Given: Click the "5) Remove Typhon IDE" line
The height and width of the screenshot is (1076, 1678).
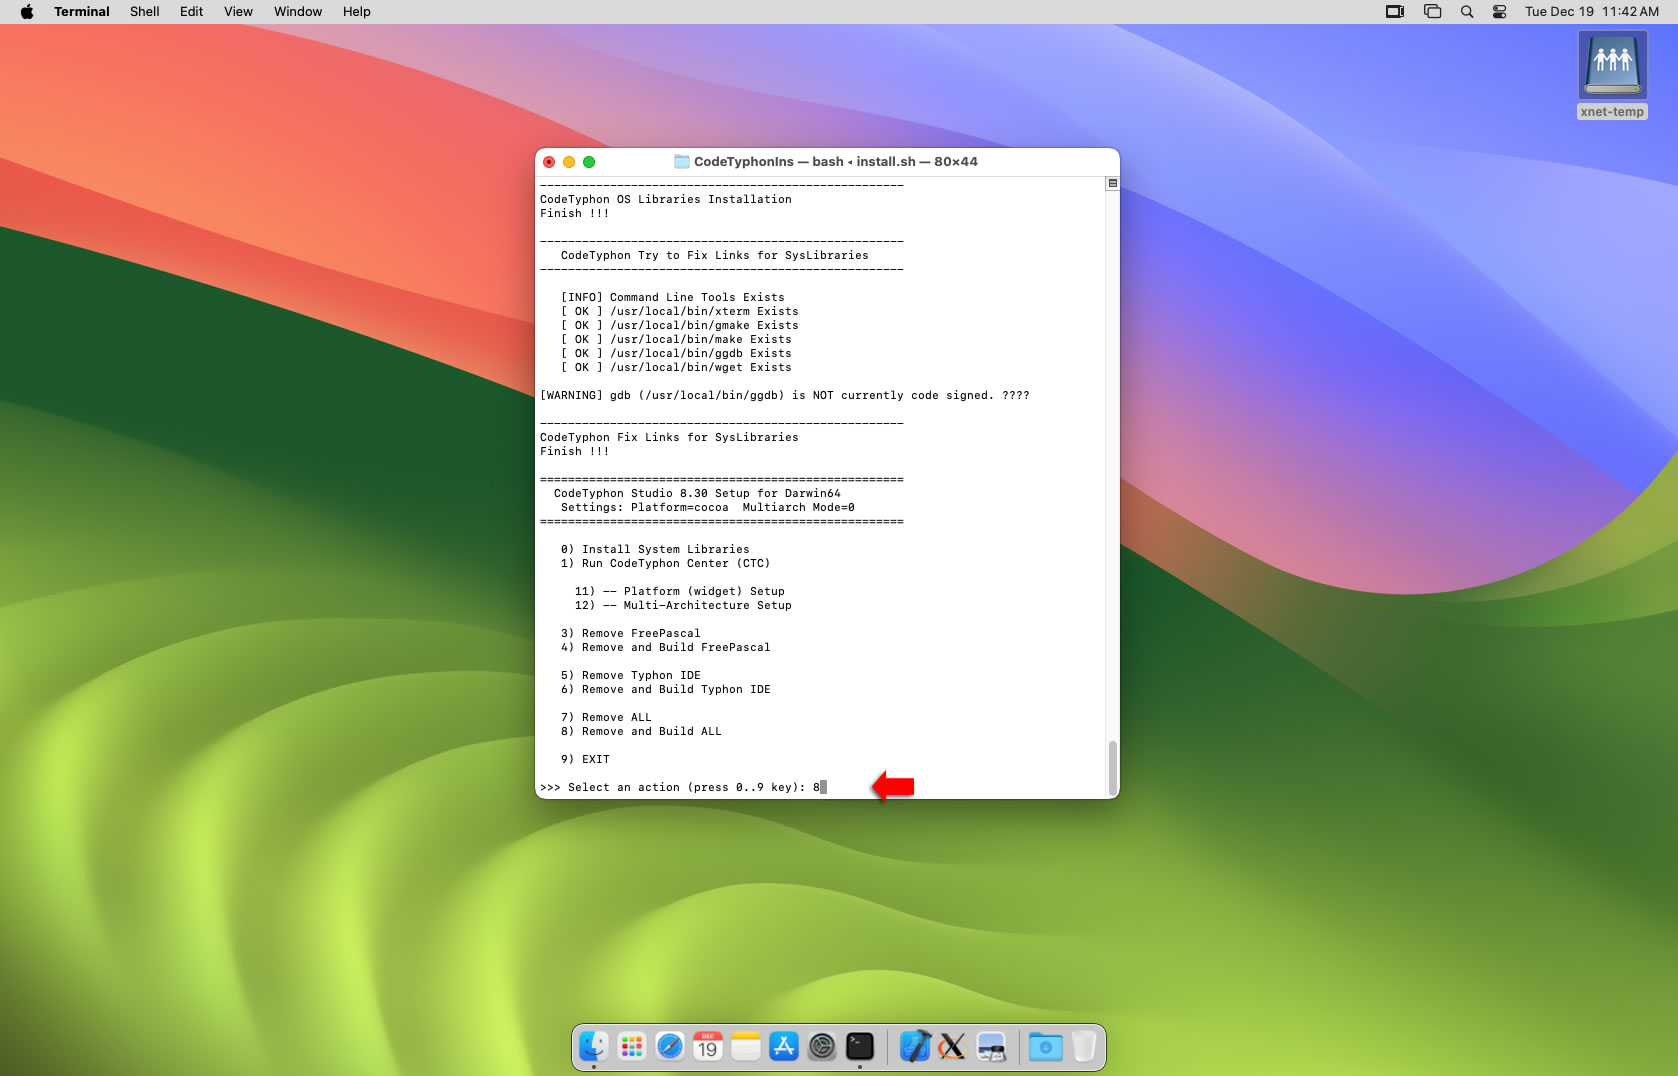Looking at the screenshot, I should 630,676.
